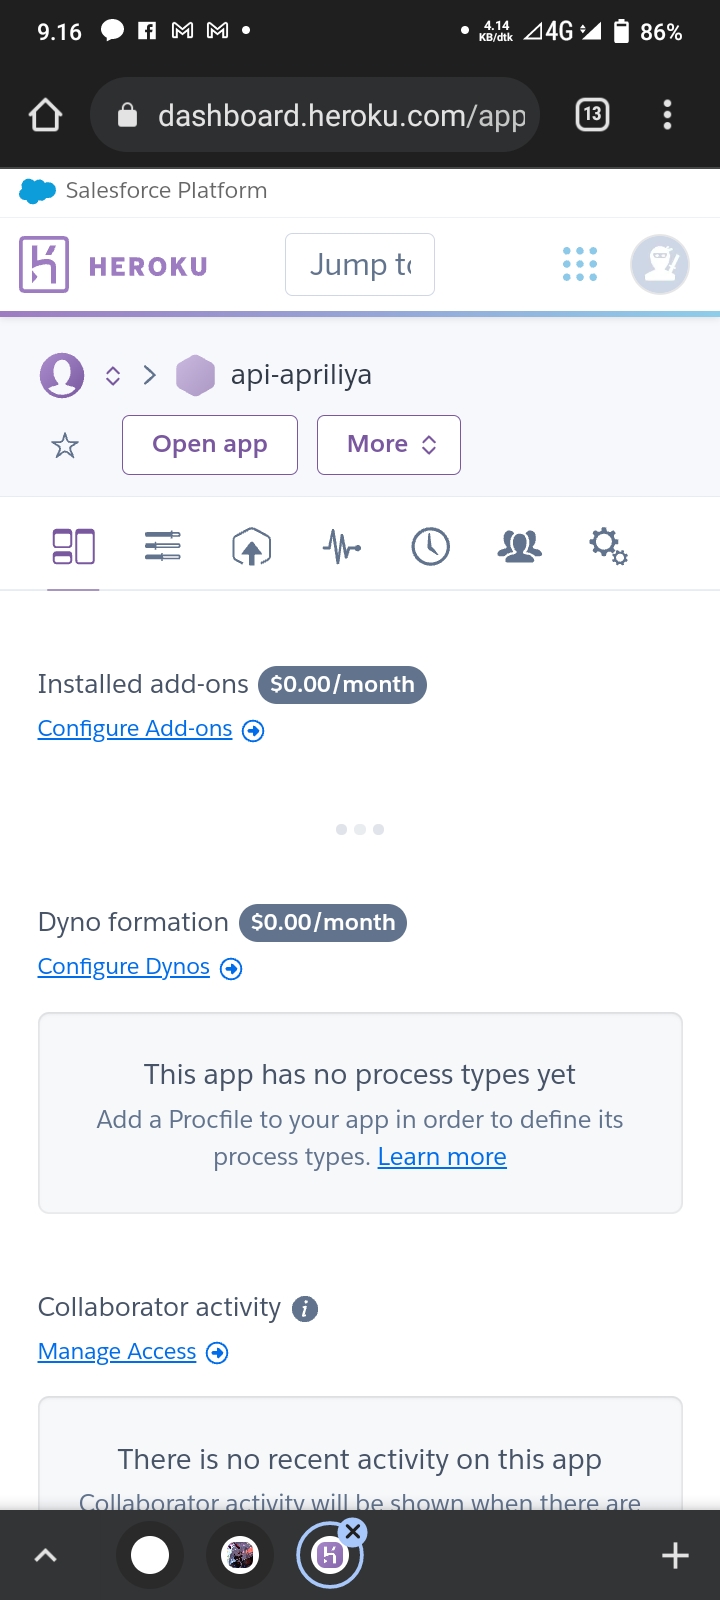Open the apps grid launcher icon

580,265
